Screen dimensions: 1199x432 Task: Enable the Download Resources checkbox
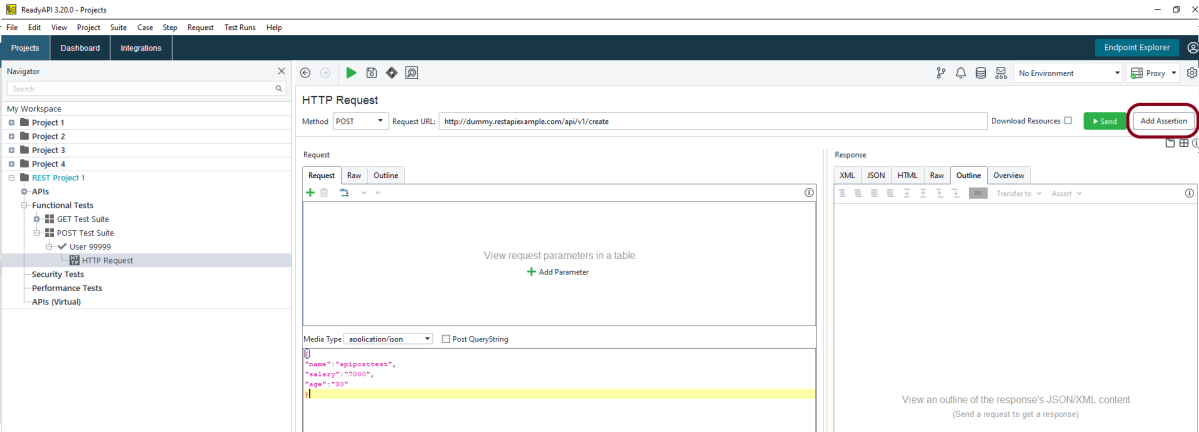1067,121
